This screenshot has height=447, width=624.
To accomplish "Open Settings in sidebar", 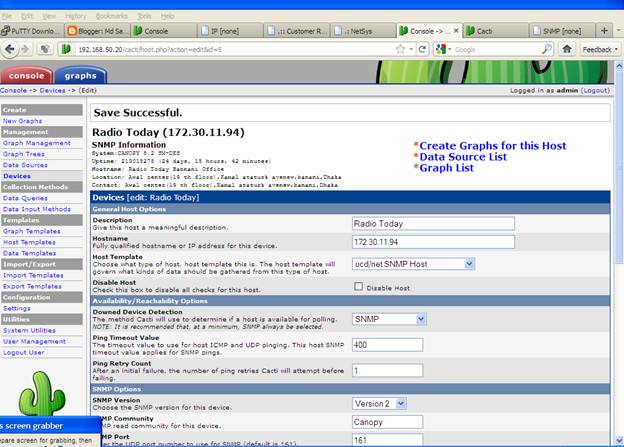I will 16,308.
